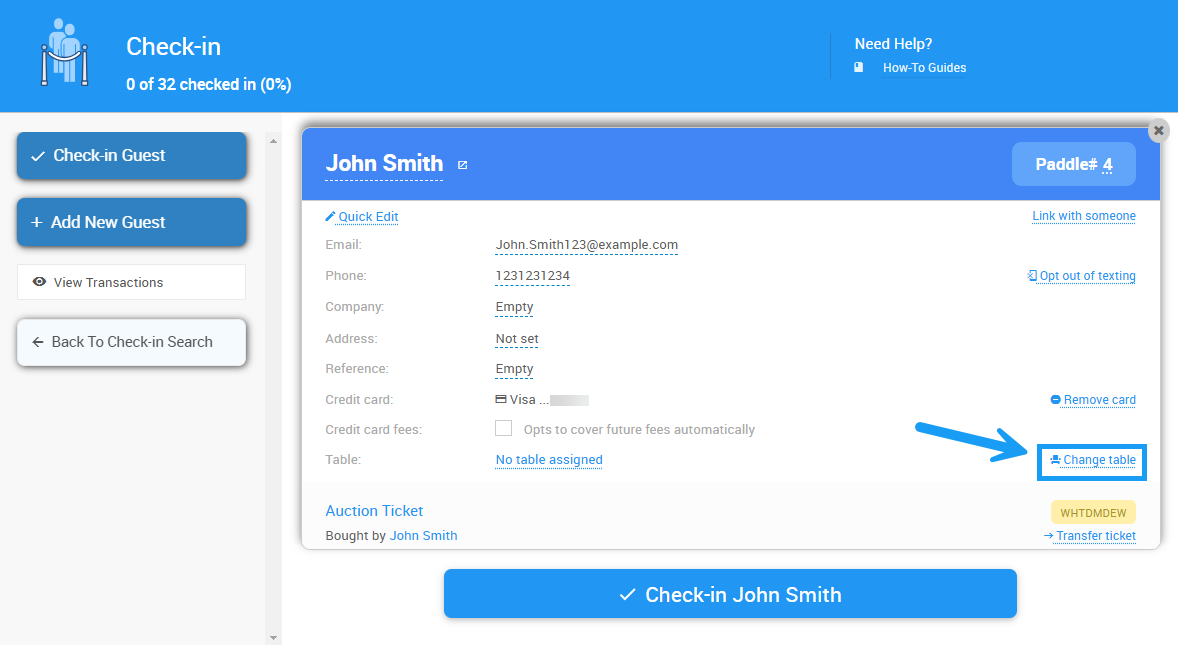Screen dimensions: 1178x645
Task: Close the guest details panel
Action: (x=1158, y=130)
